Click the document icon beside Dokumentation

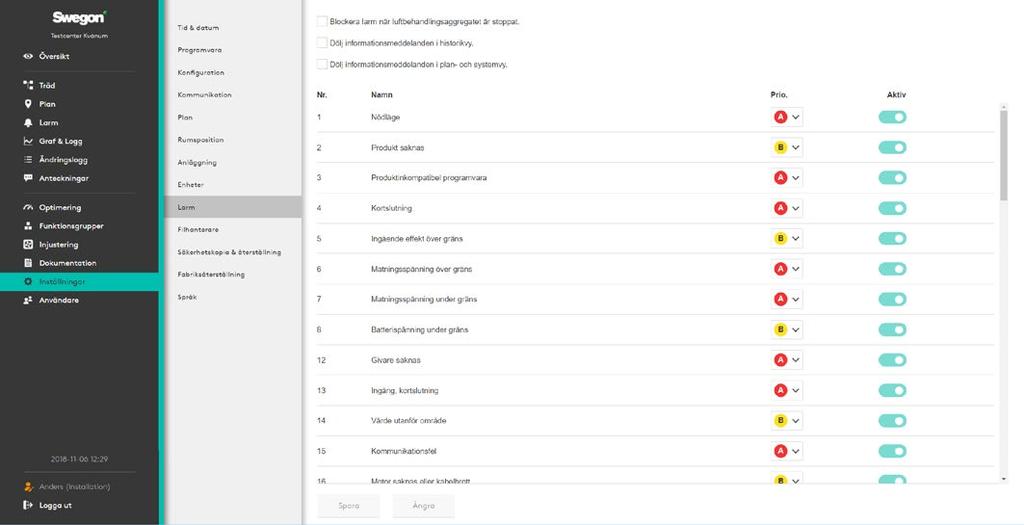[x=28, y=263]
